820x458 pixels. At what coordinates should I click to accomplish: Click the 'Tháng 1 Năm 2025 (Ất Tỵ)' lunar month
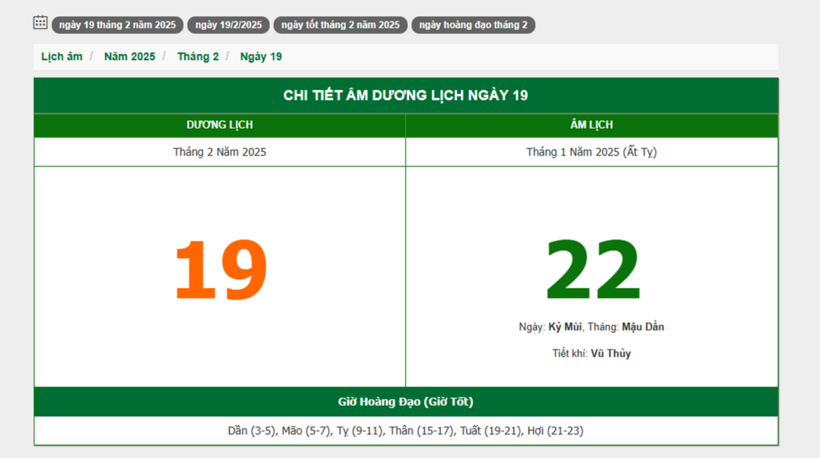tap(592, 152)
